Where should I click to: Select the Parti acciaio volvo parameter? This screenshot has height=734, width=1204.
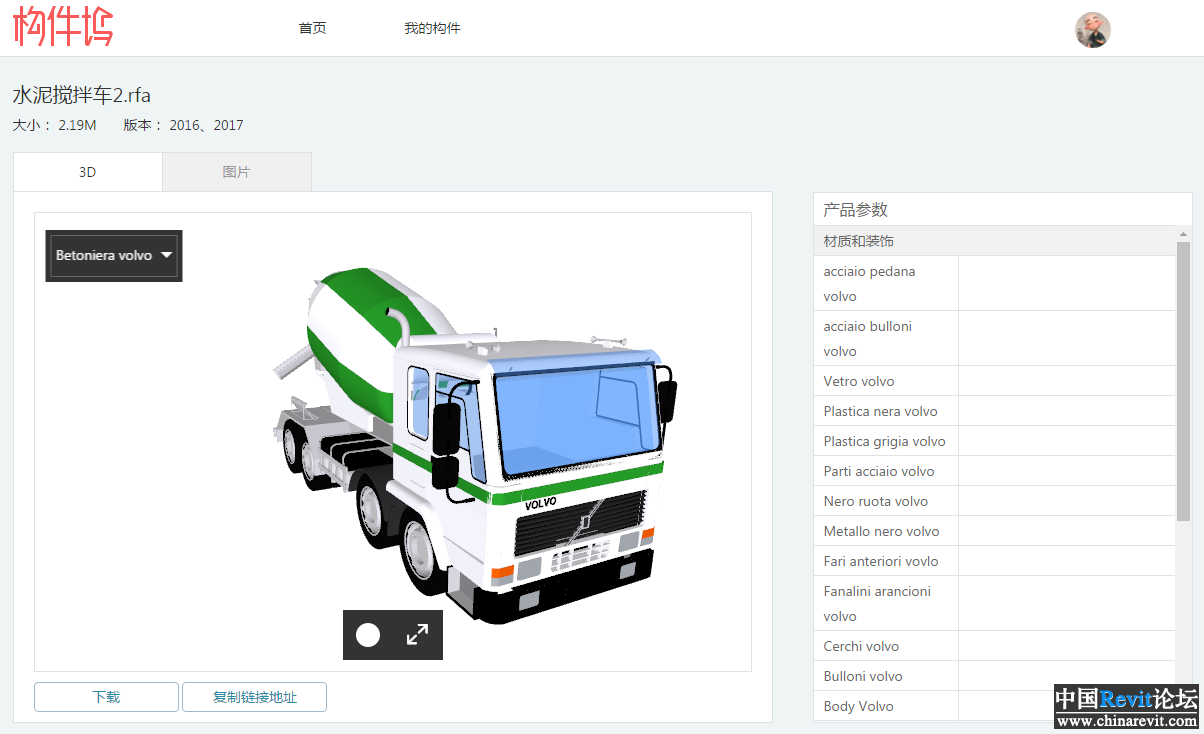(994, 471)
